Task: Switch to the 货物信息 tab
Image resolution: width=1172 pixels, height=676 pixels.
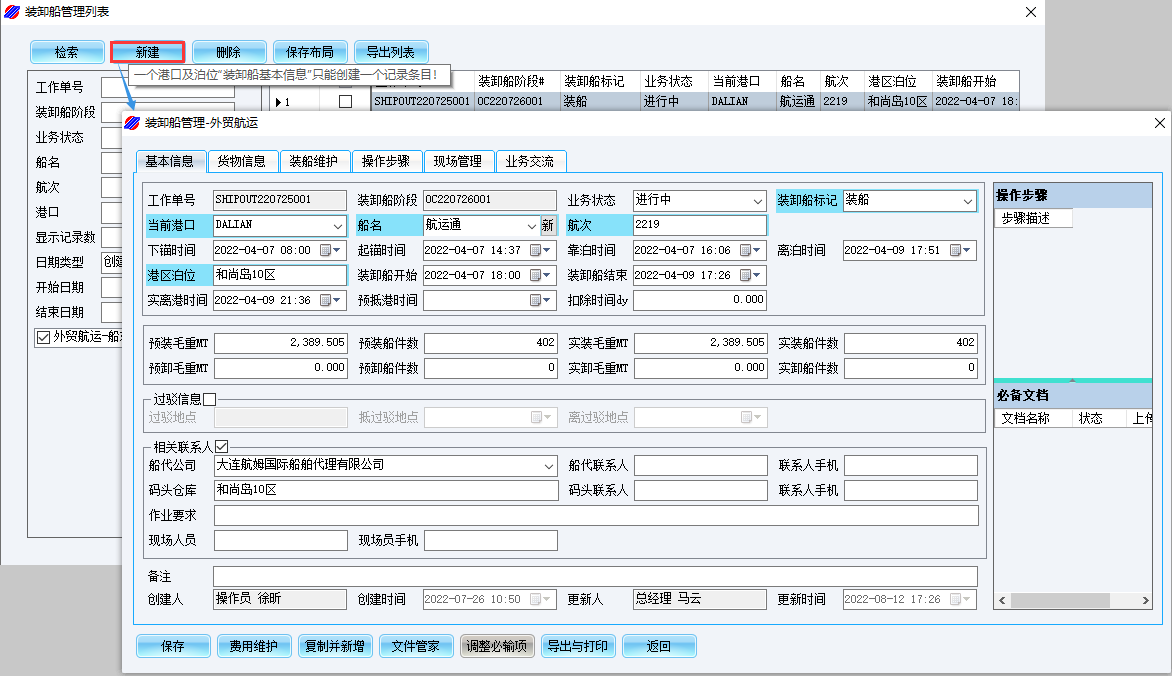Action: pyautogui.click(x=241, y=161)
